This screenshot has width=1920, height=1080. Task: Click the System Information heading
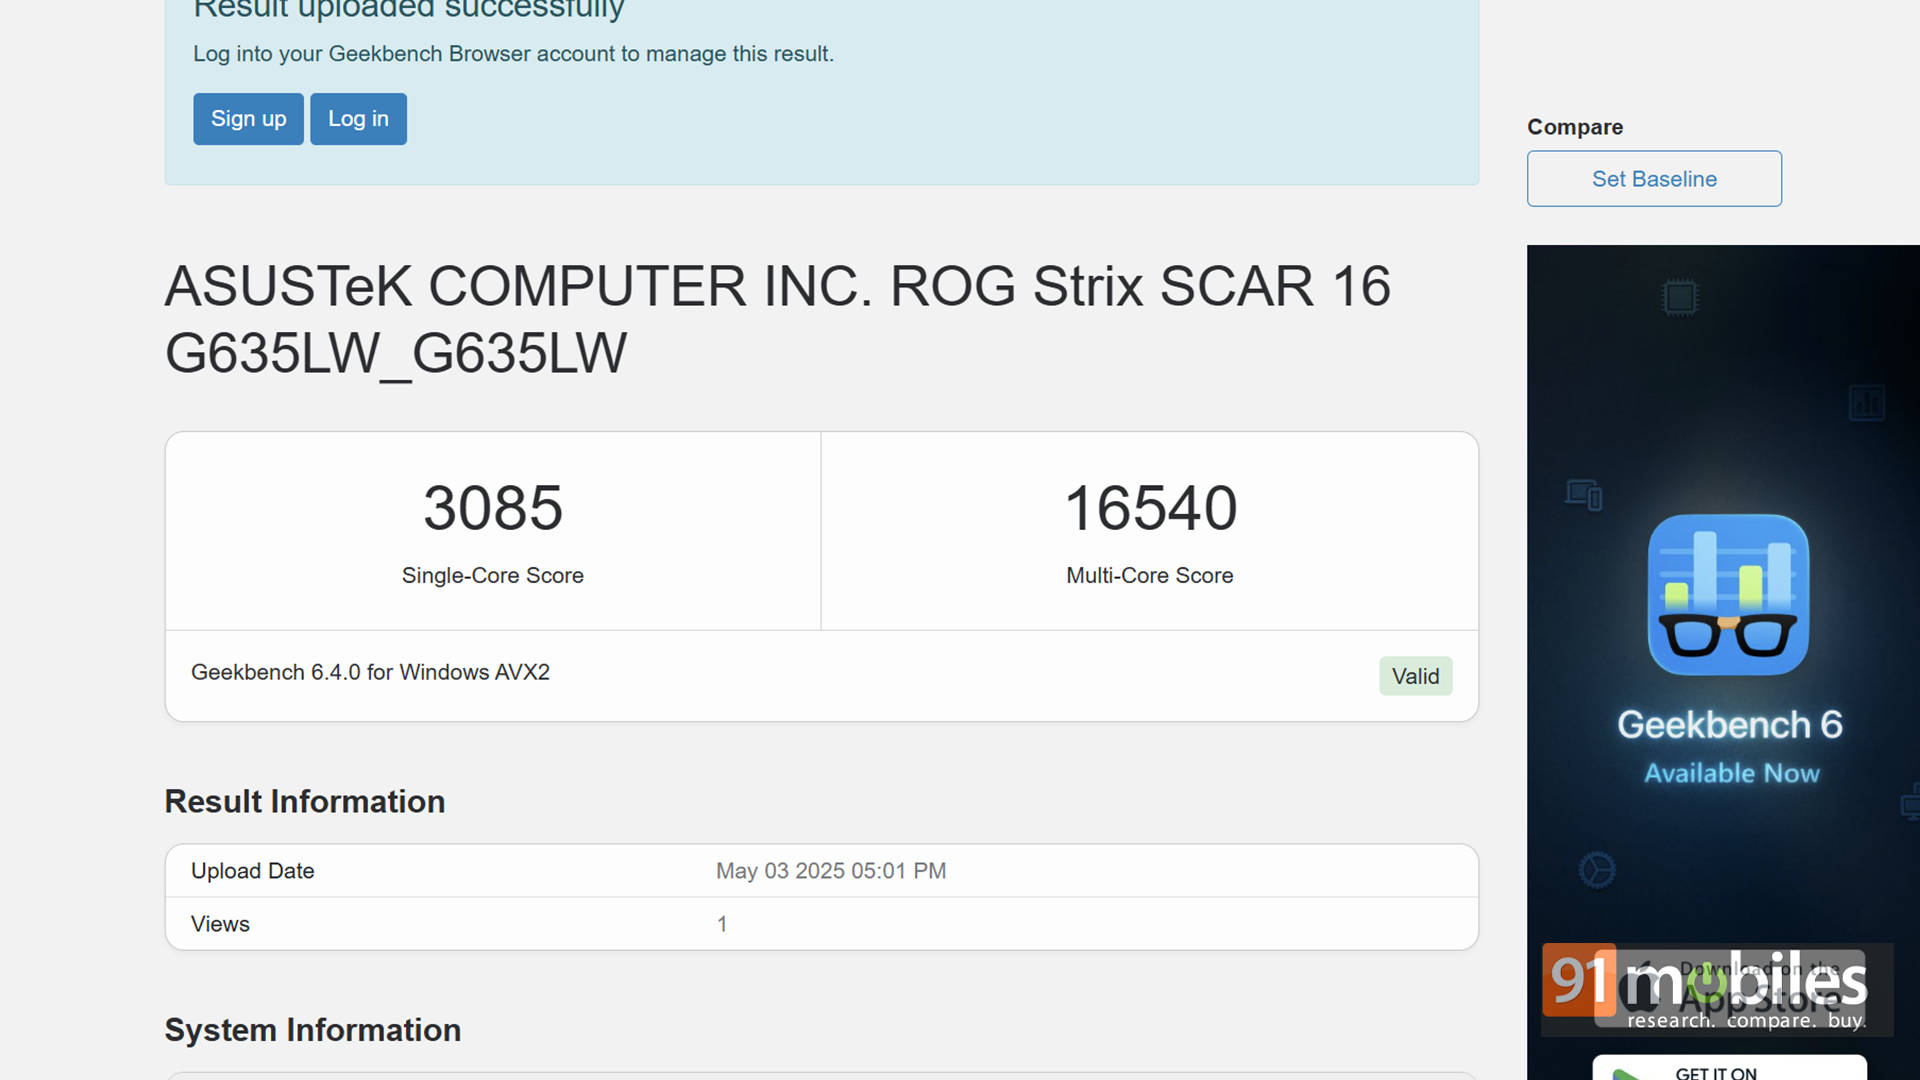313,1030
